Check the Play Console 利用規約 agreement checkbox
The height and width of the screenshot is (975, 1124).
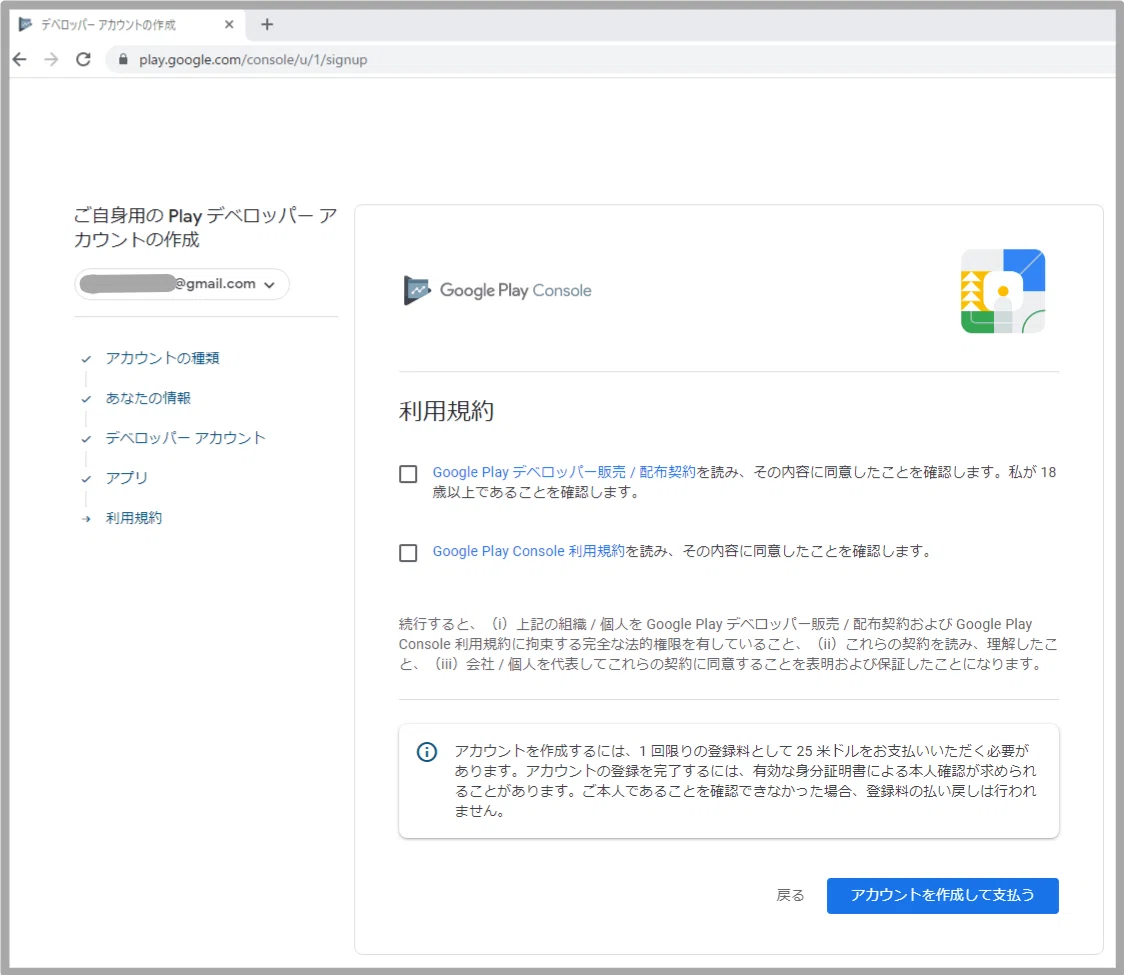tap(408, 553)
